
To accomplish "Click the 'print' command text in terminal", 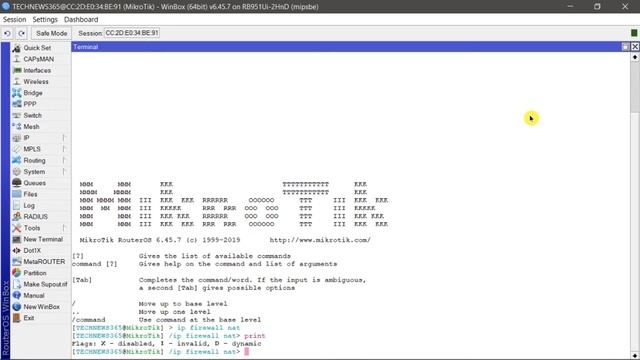I will coord(255,336).
